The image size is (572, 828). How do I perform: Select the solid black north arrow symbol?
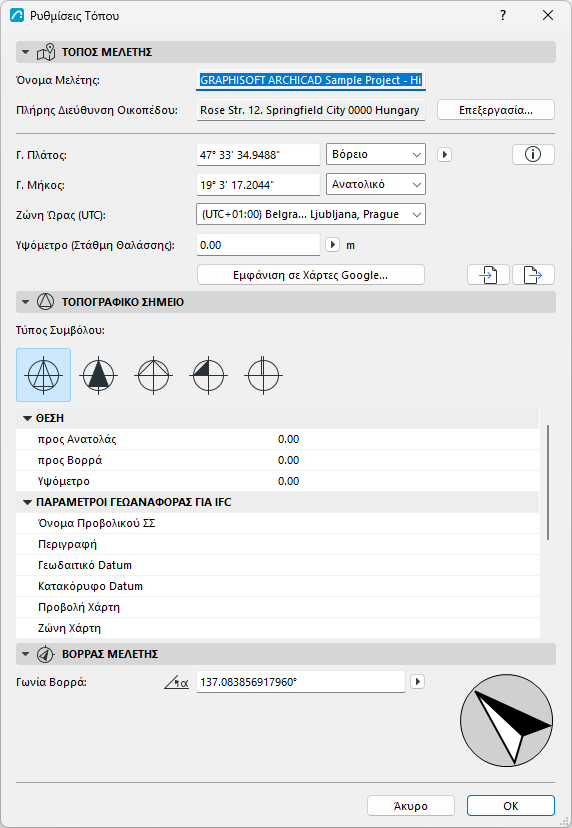click(x=98, y=375)
